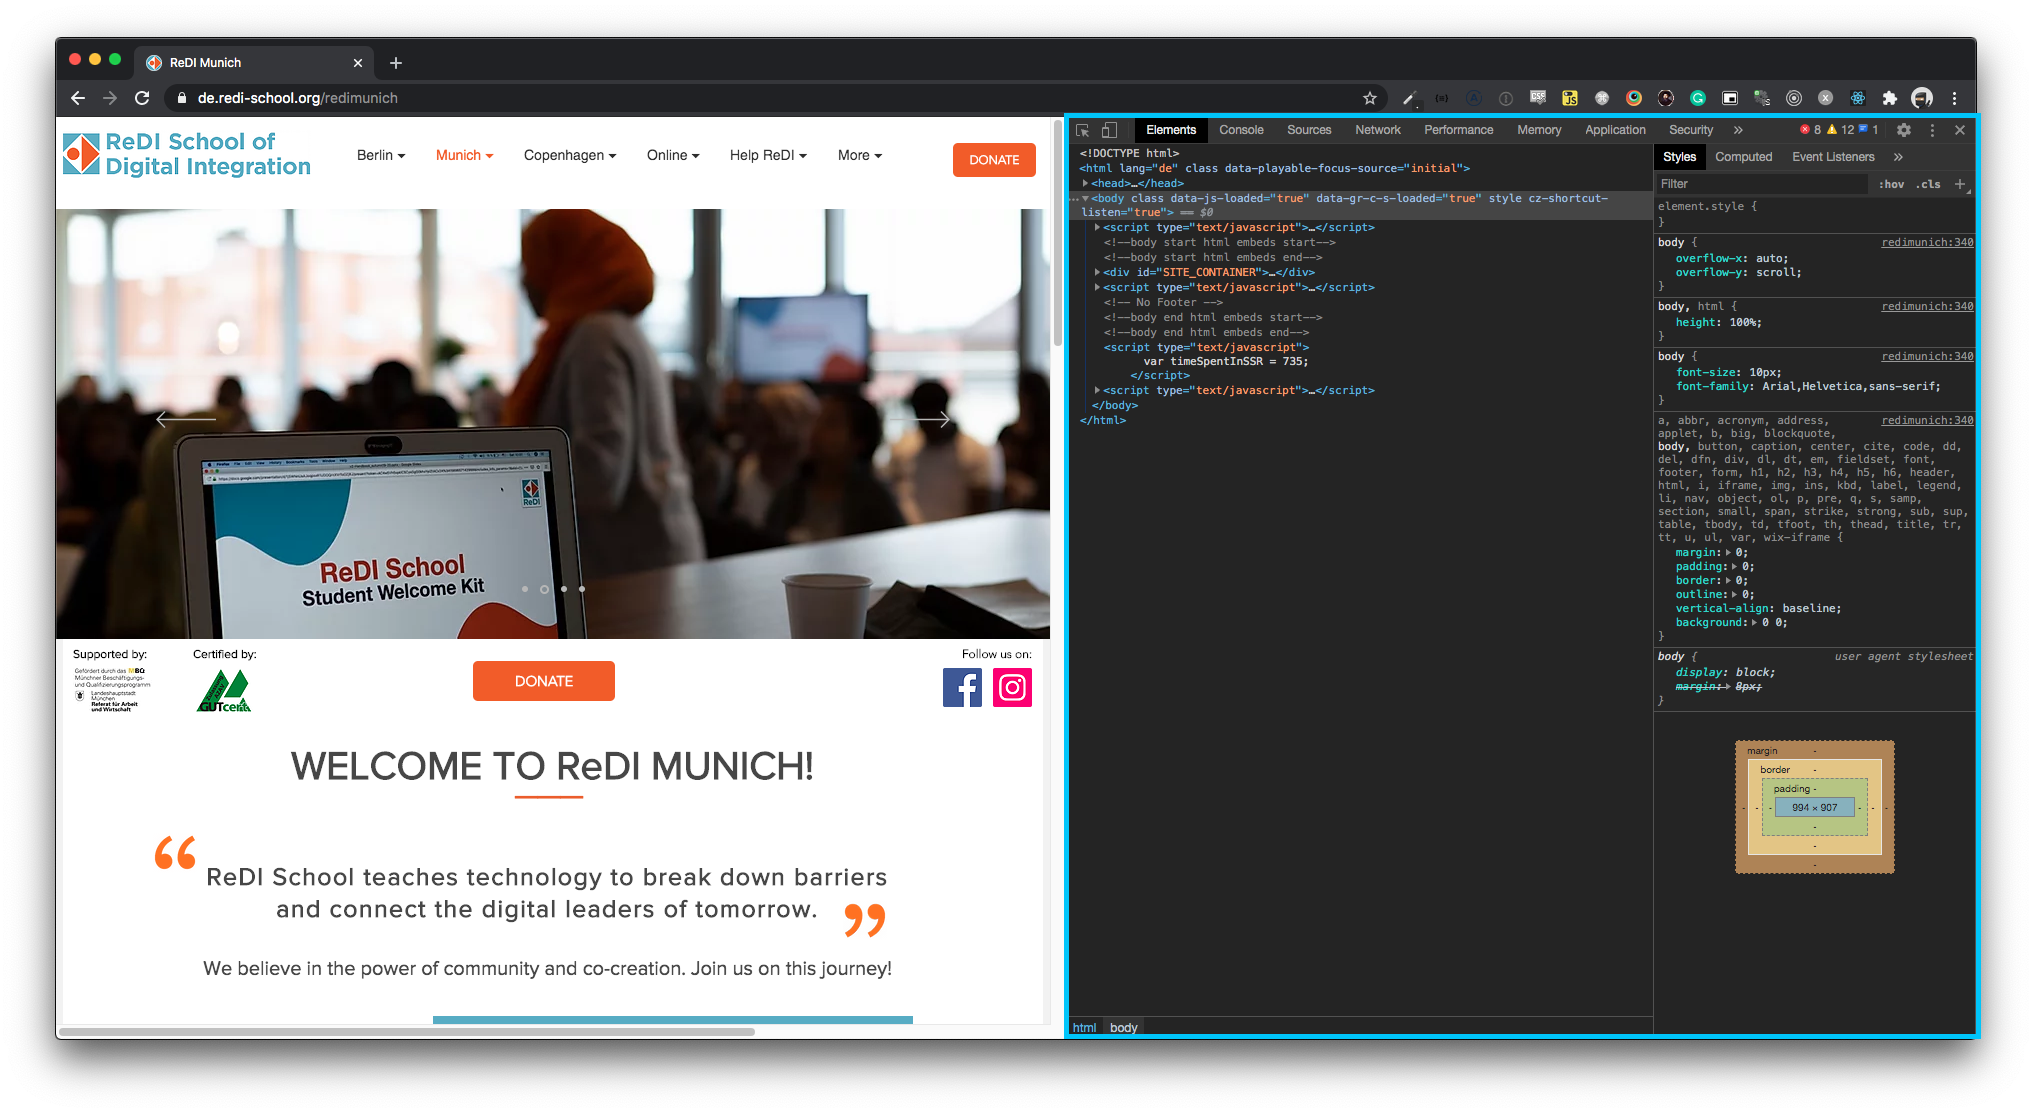Expand the margin shorthand property triangle
Viewport: 2032px width, 1113px height.
[1728, 552]
